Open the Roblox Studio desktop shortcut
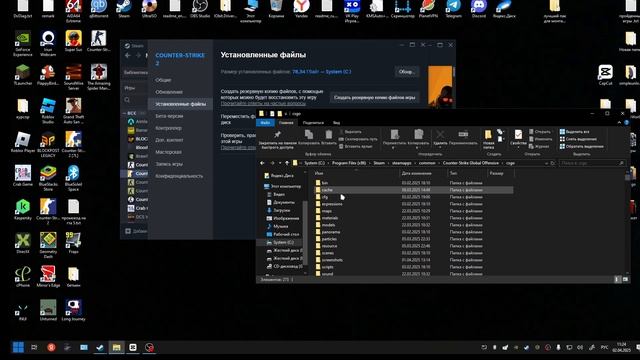 [x=48, y=111]
